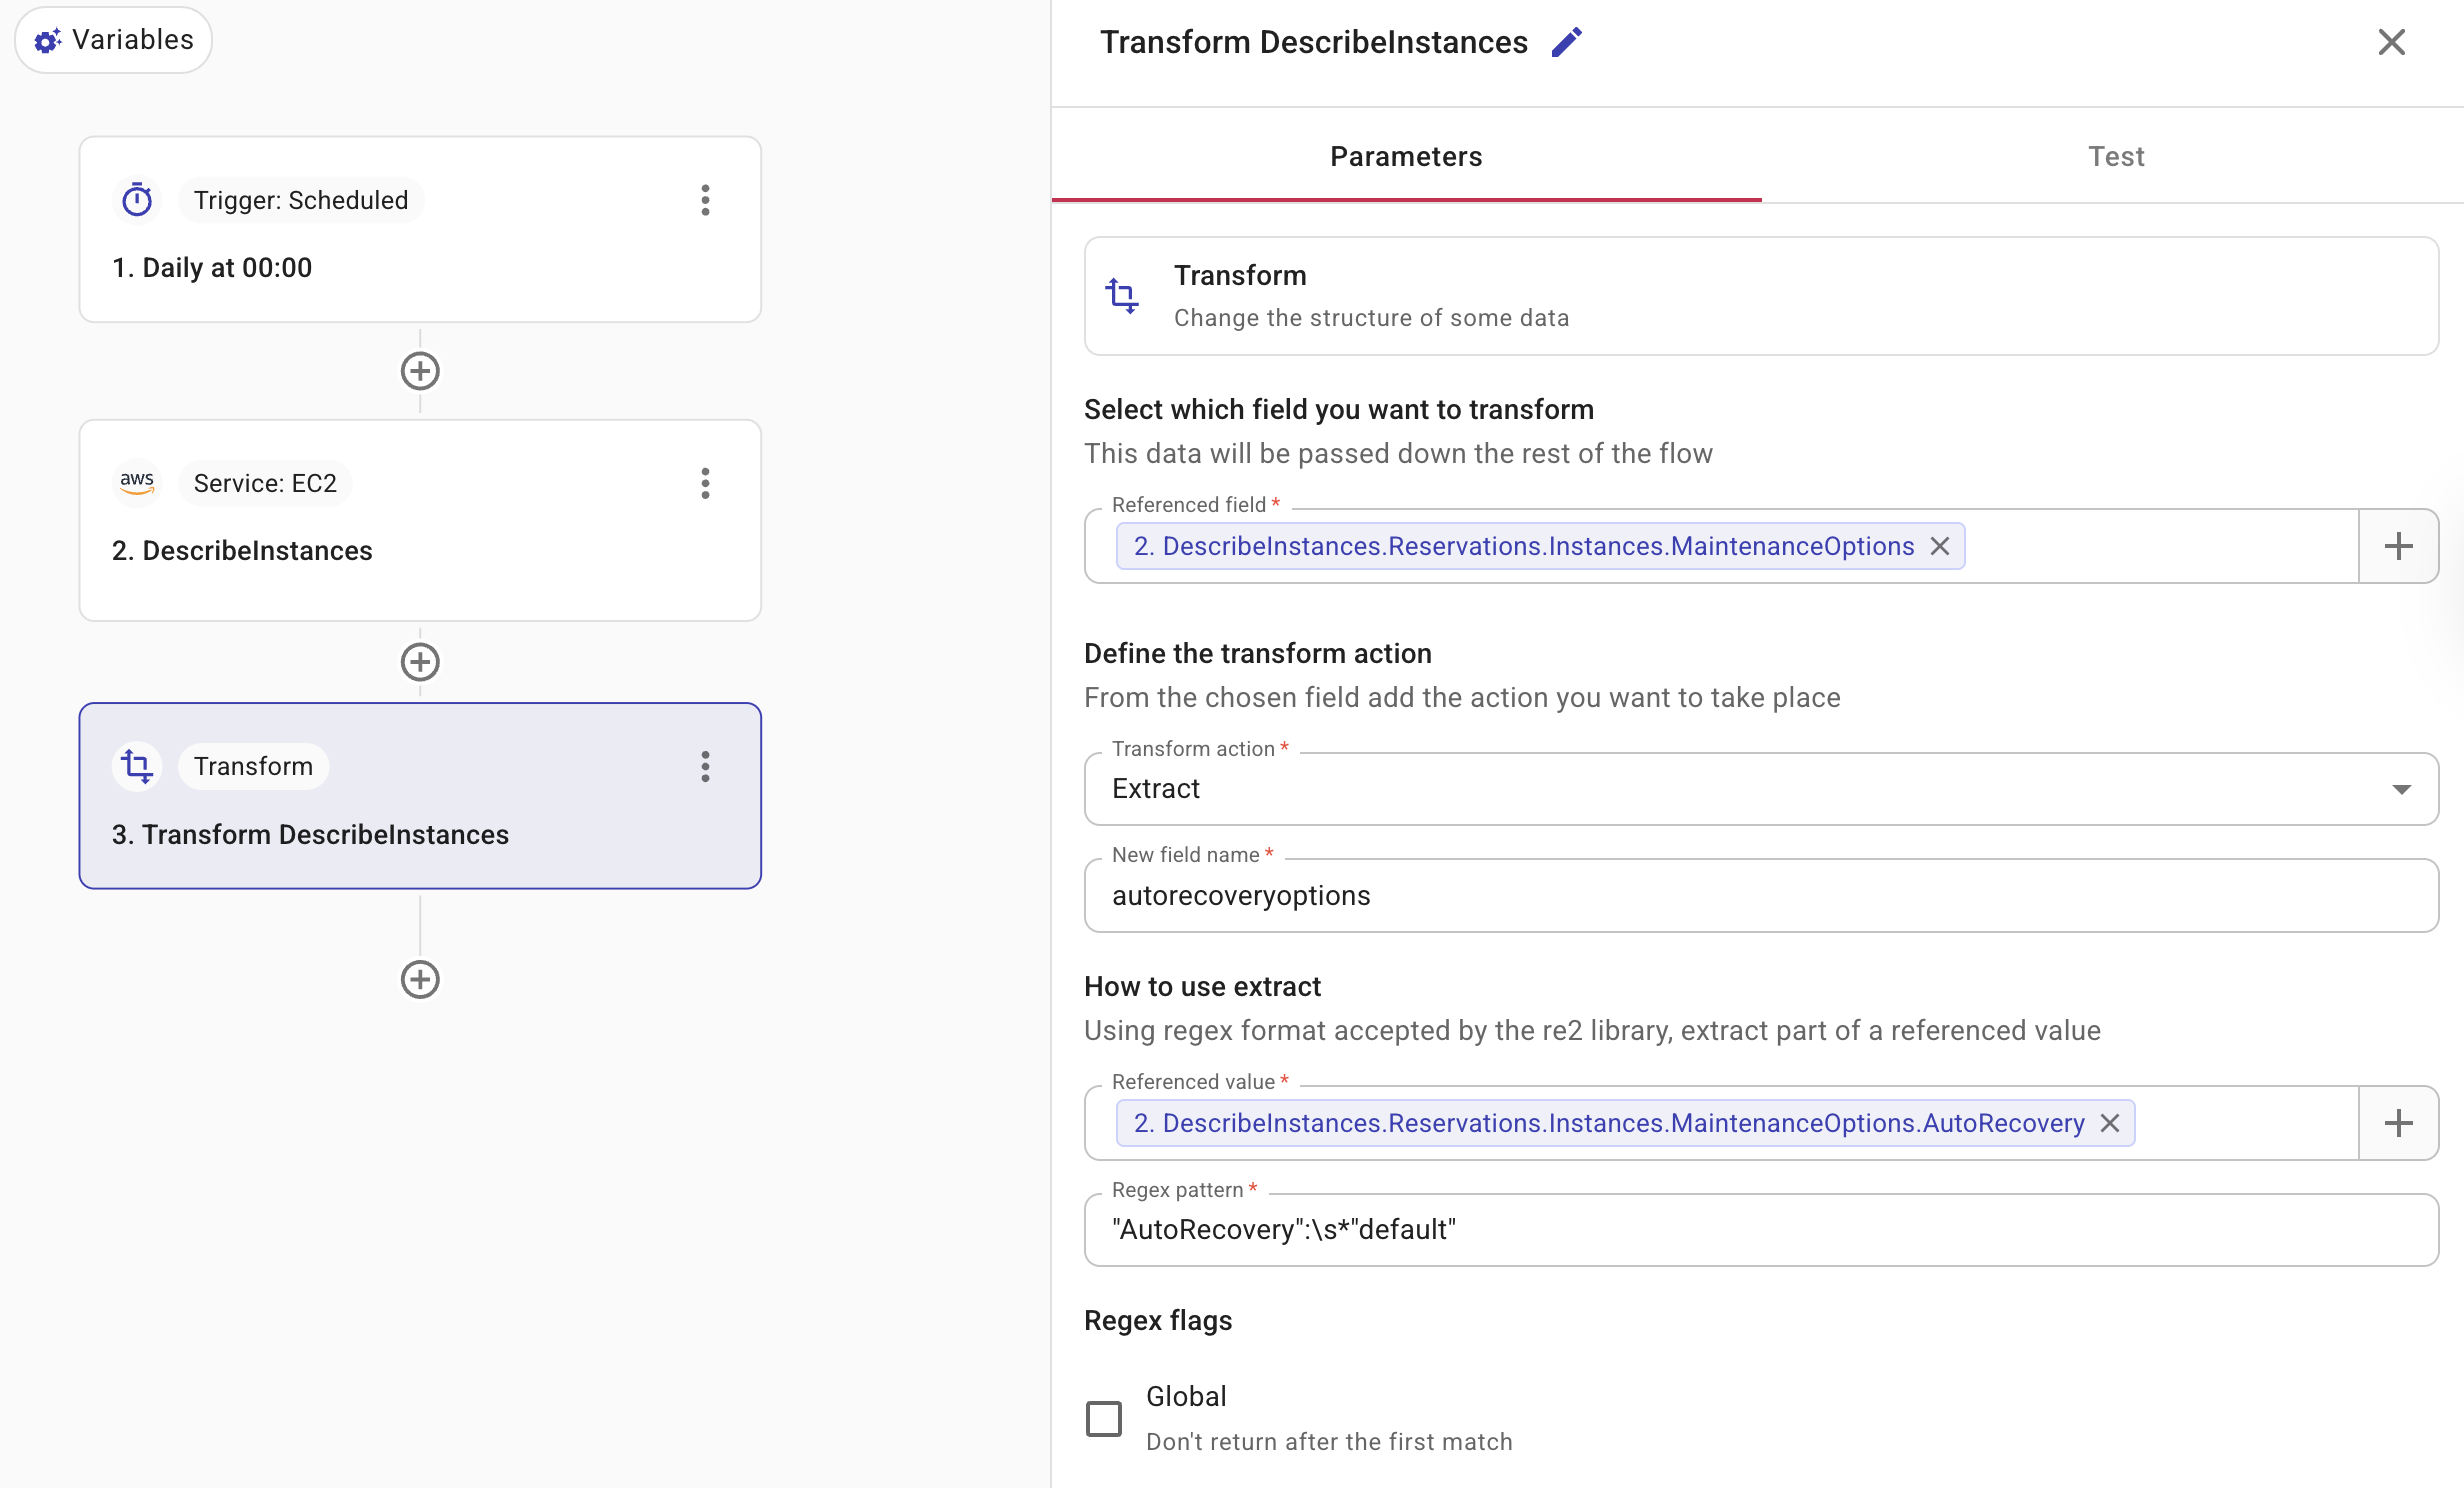Click the pencil edit icon beside title
This screenshot has width=2464, height=1488.
(1566, 42)
